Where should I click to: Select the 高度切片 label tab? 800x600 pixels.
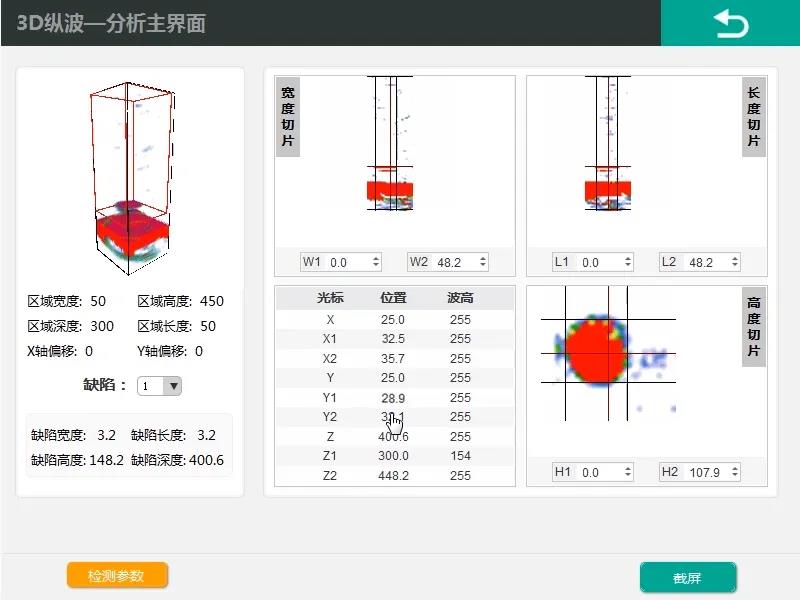click(x=754, y=326)
